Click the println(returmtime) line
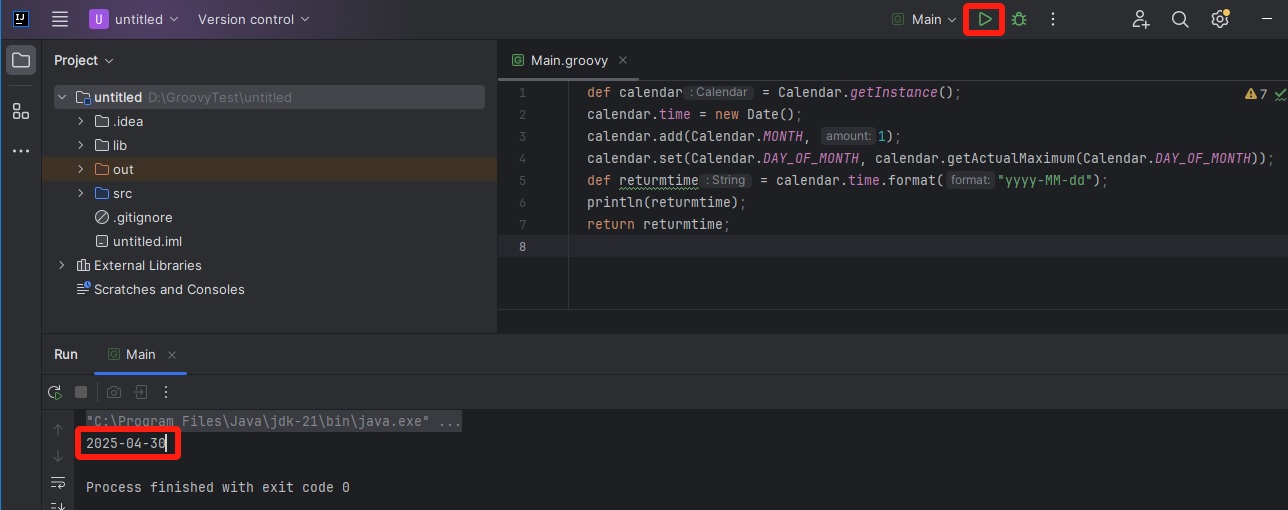The image size is (1288, 510). (667, 202)
